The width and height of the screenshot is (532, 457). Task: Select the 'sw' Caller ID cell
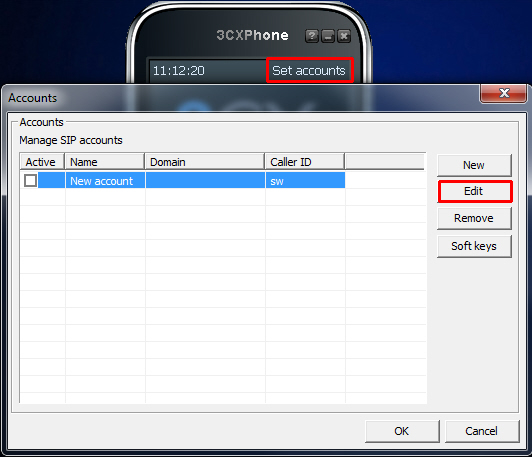click(x=305, y=180)
